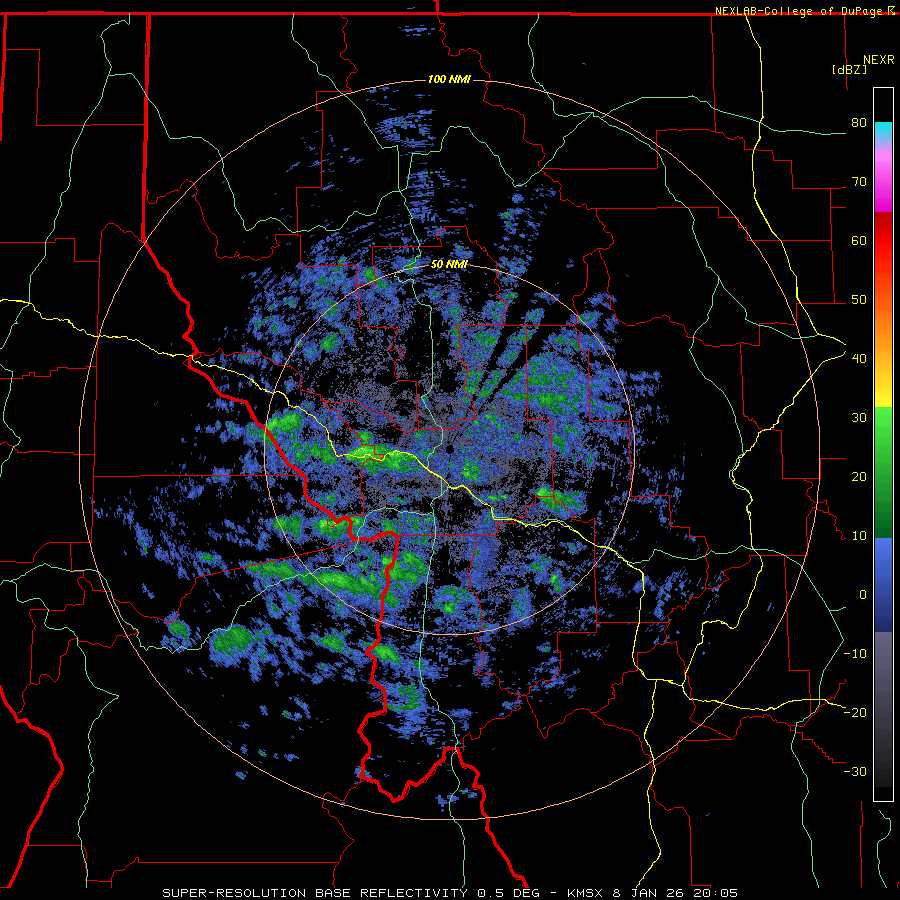Image resolution: width=900 pixels, height=900 pixels.
Task: Click the -10 dBZ scale value
Action: coord(855,654)
